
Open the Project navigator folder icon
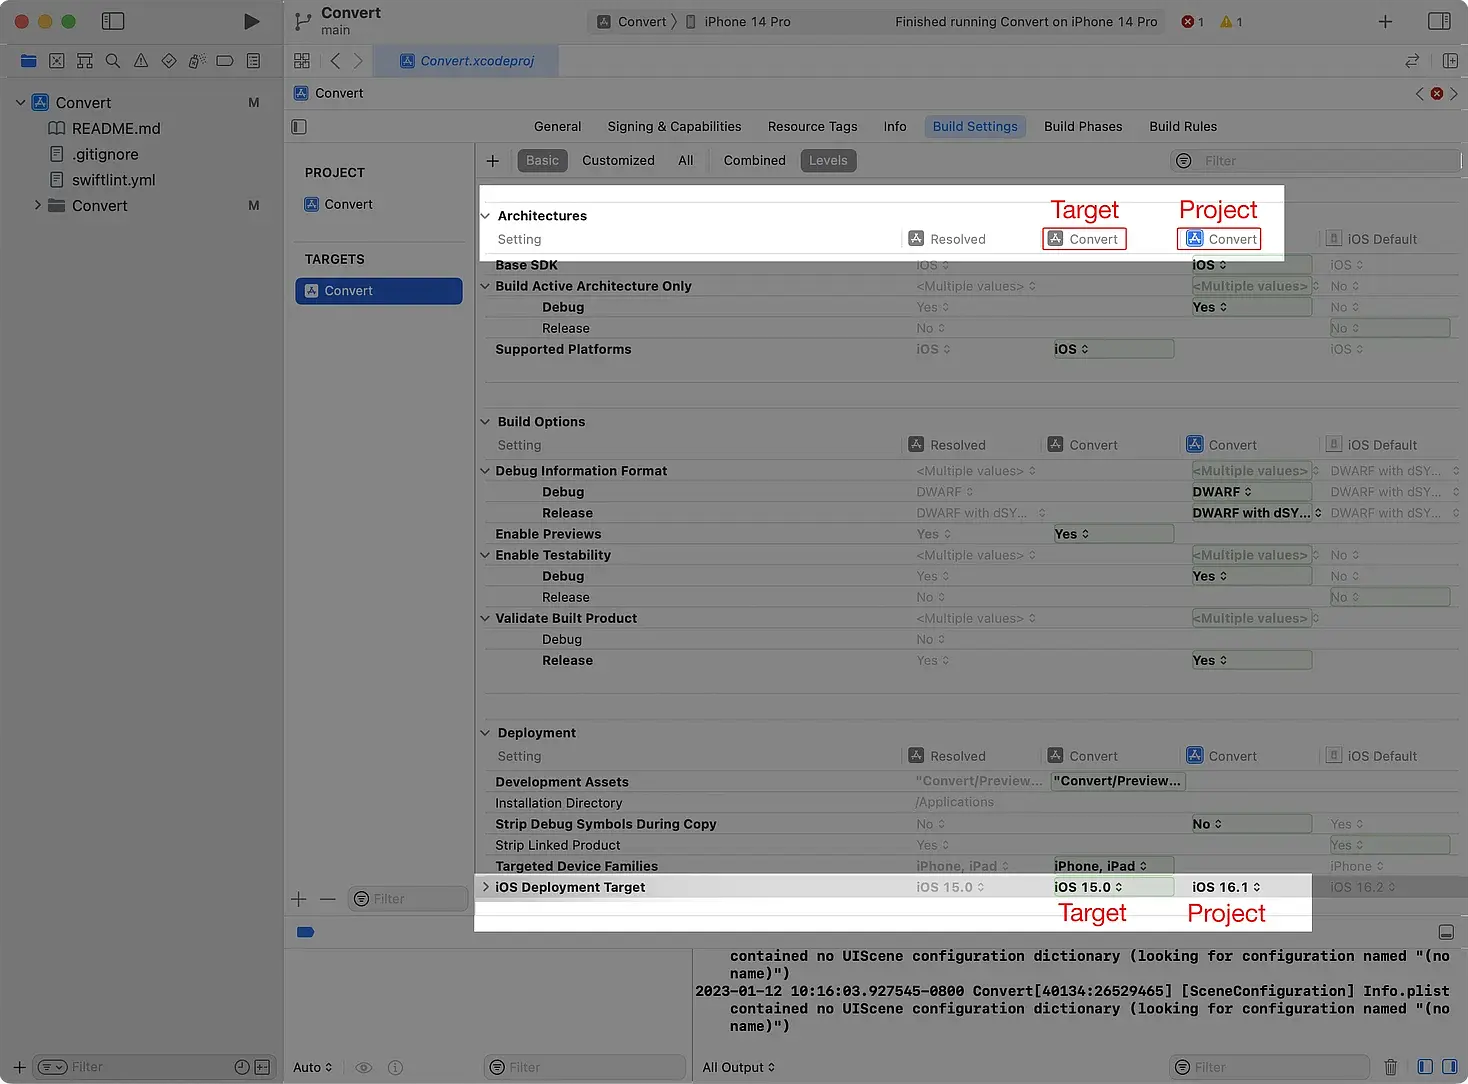point(29,61)
